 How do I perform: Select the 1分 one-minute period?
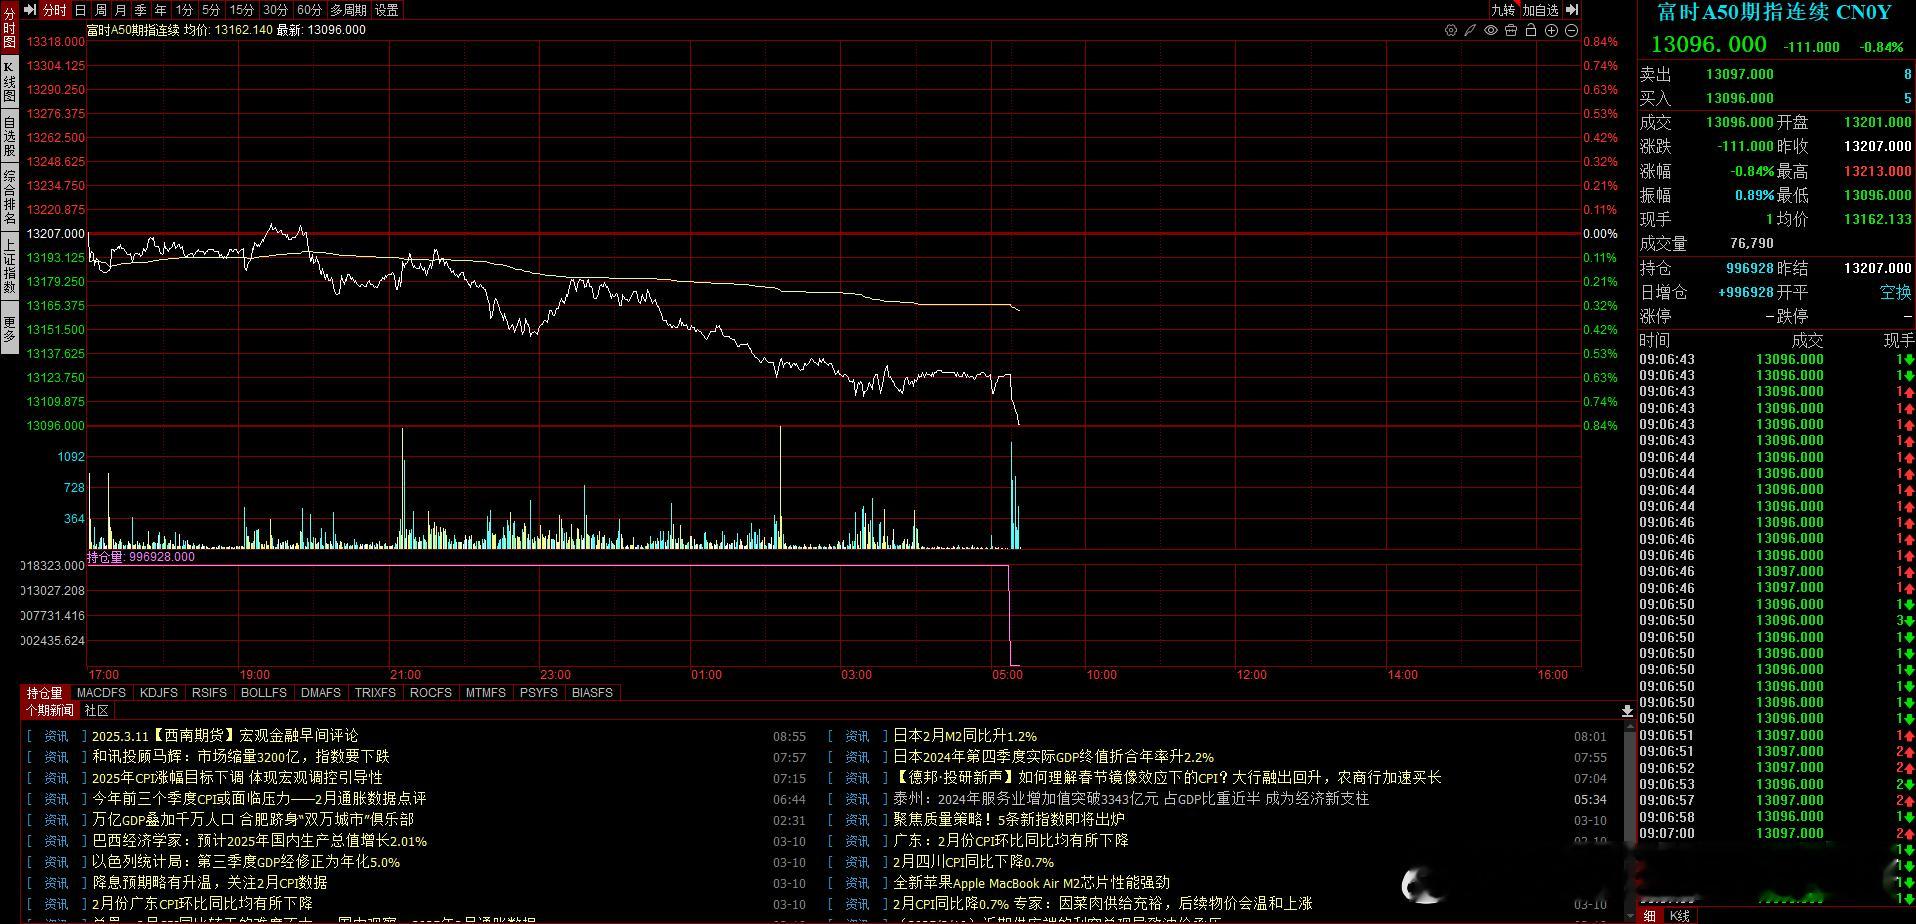(184, 10)
